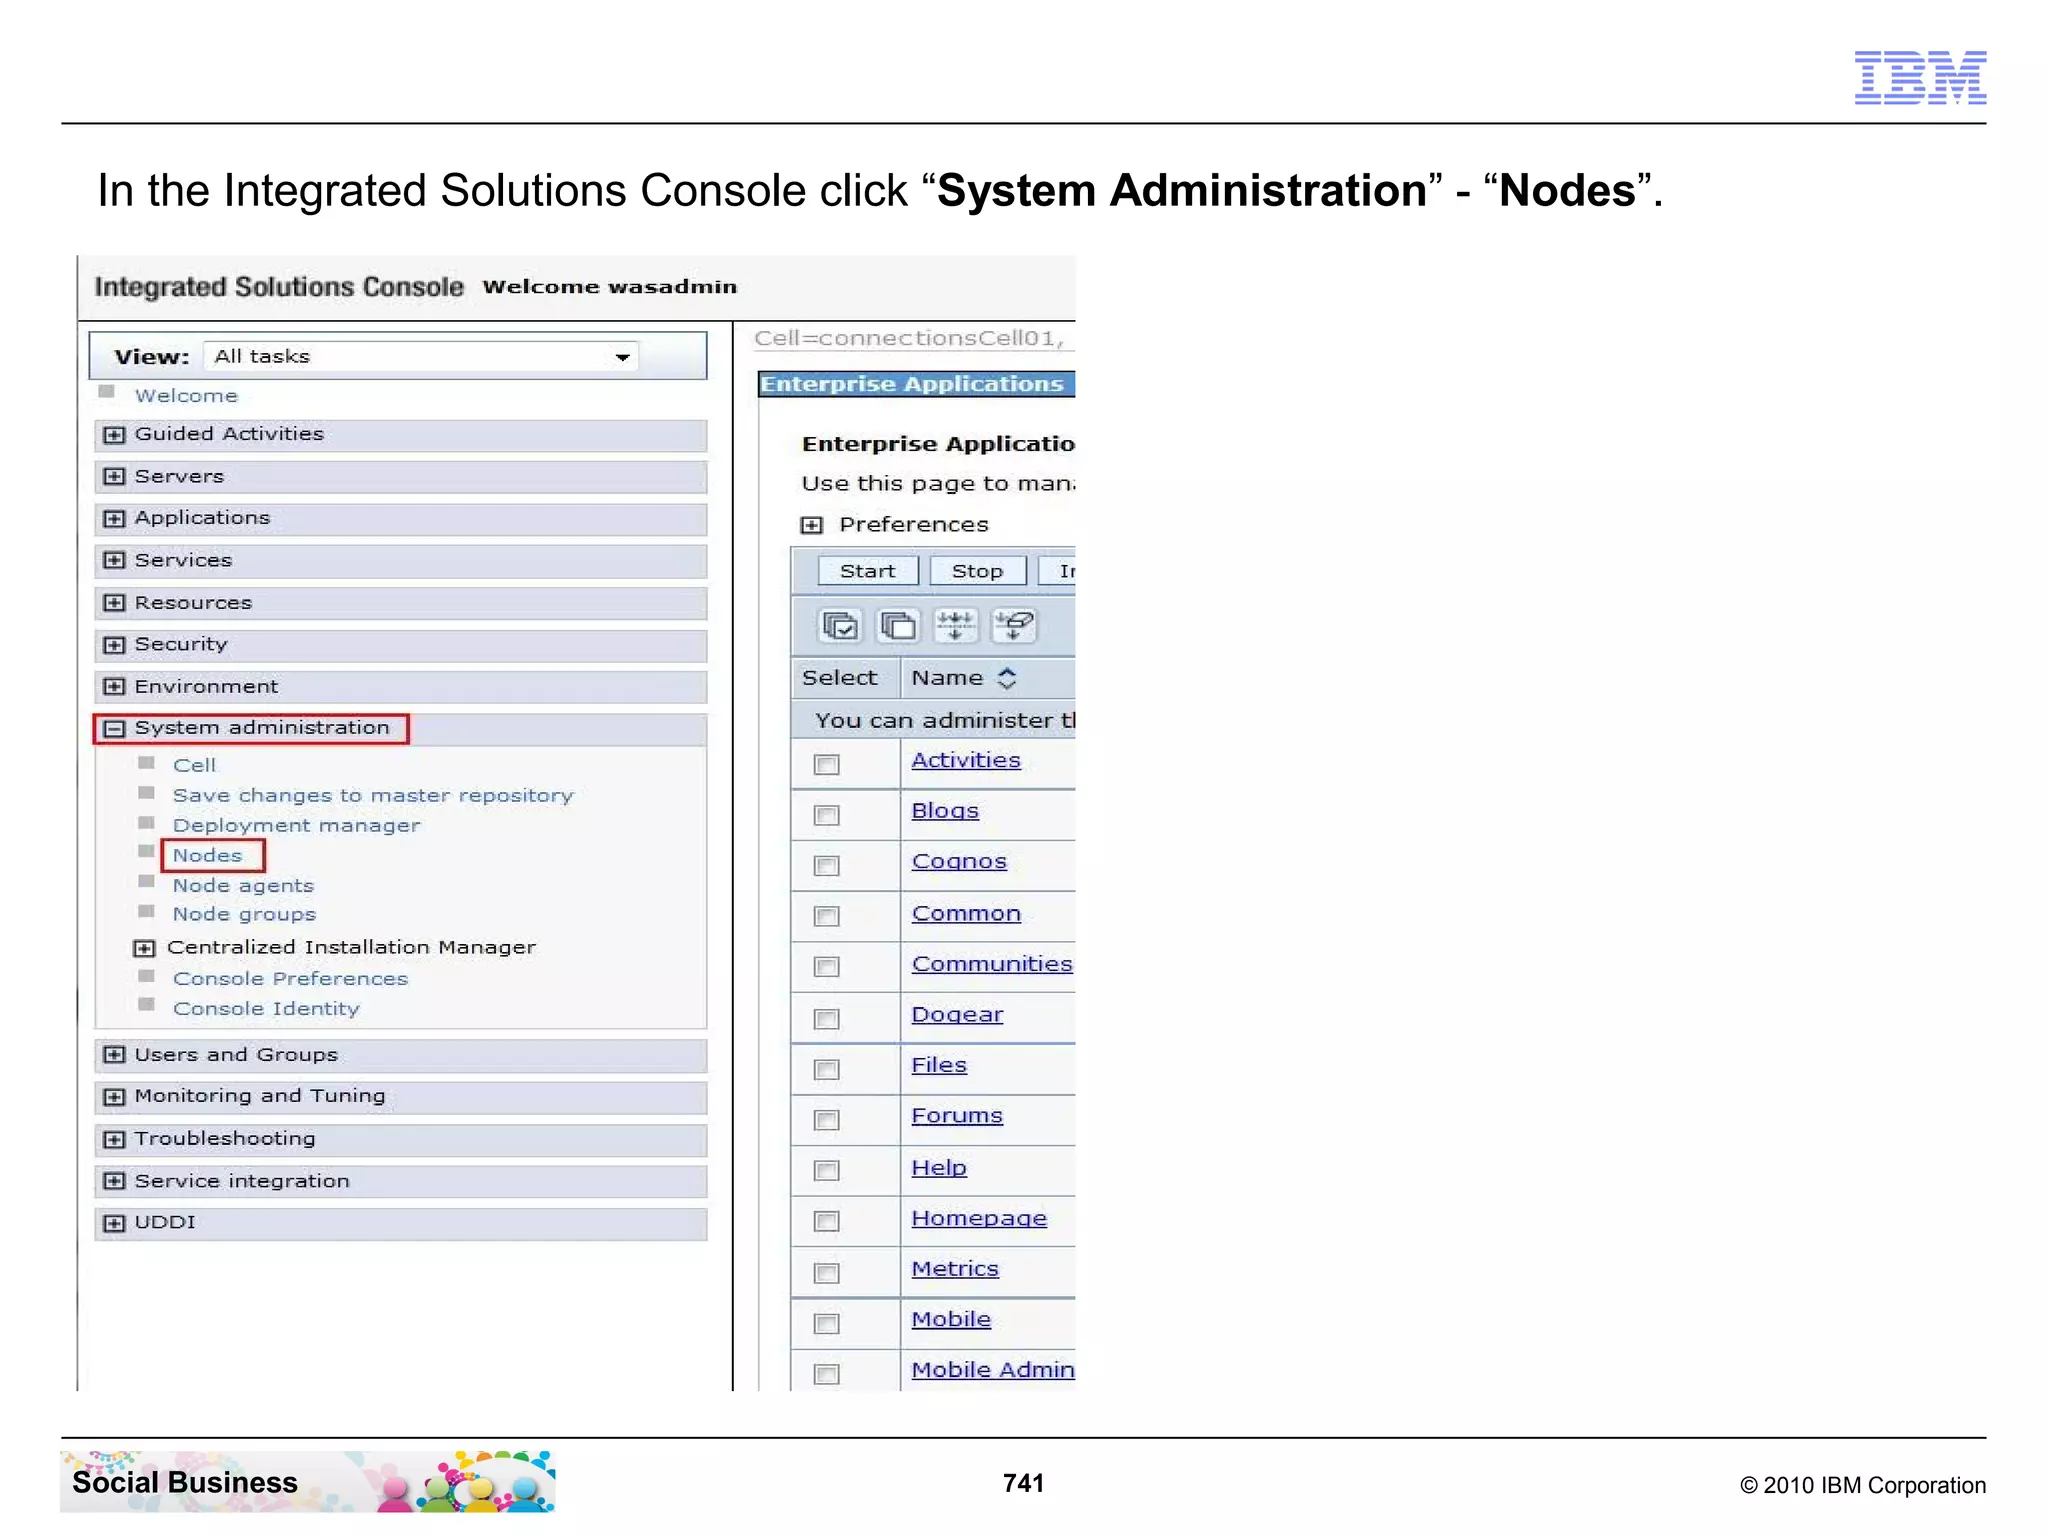2048x1536 pixels.
Task: Click the Show Filter View icon
Action: (x=955, y=626)
